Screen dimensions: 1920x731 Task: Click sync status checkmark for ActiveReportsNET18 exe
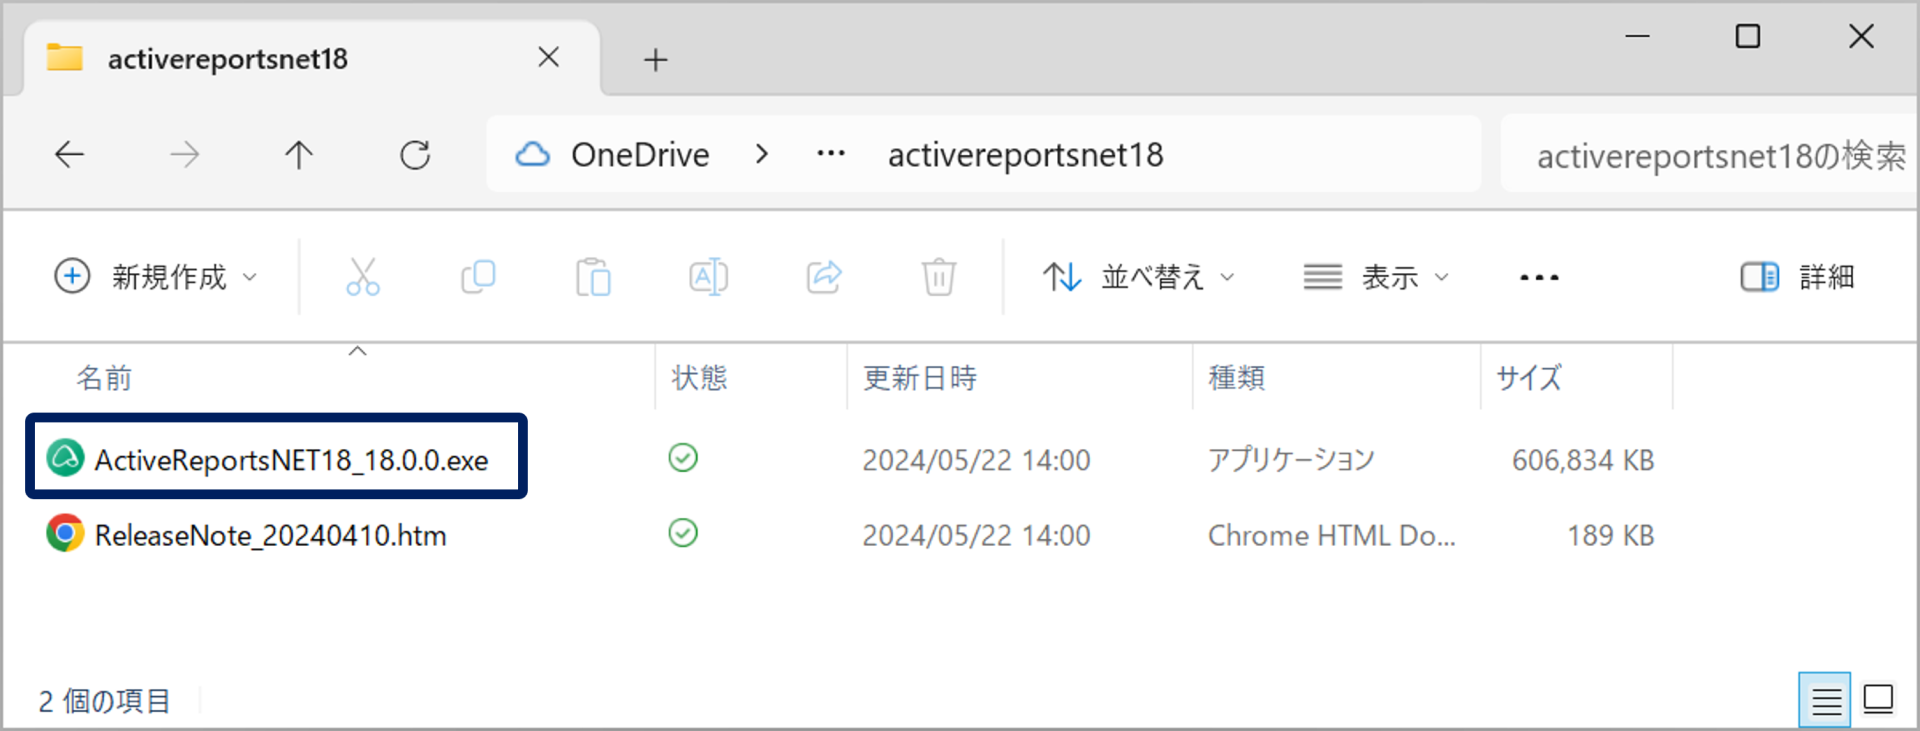click(683, 458)
